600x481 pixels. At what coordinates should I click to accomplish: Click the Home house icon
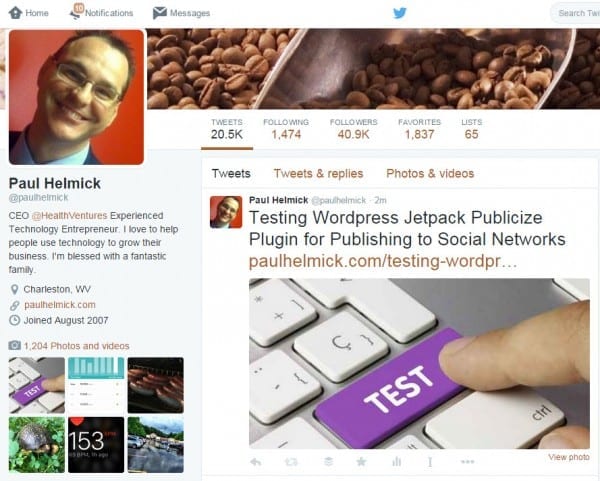tap(15, 13)
